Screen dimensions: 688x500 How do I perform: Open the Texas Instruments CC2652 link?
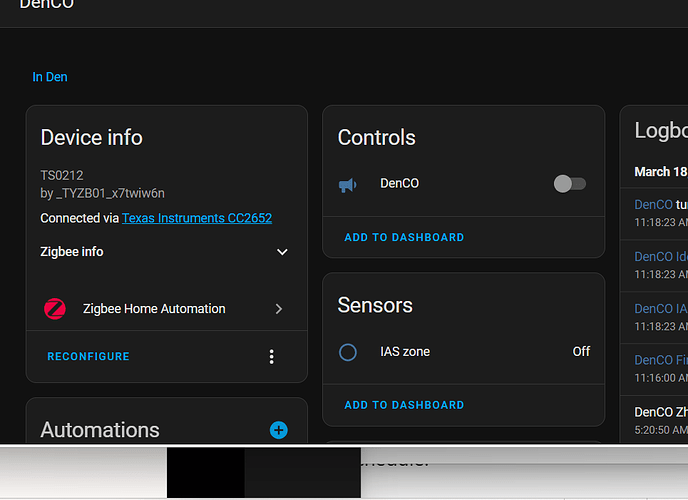pos(197,218)
